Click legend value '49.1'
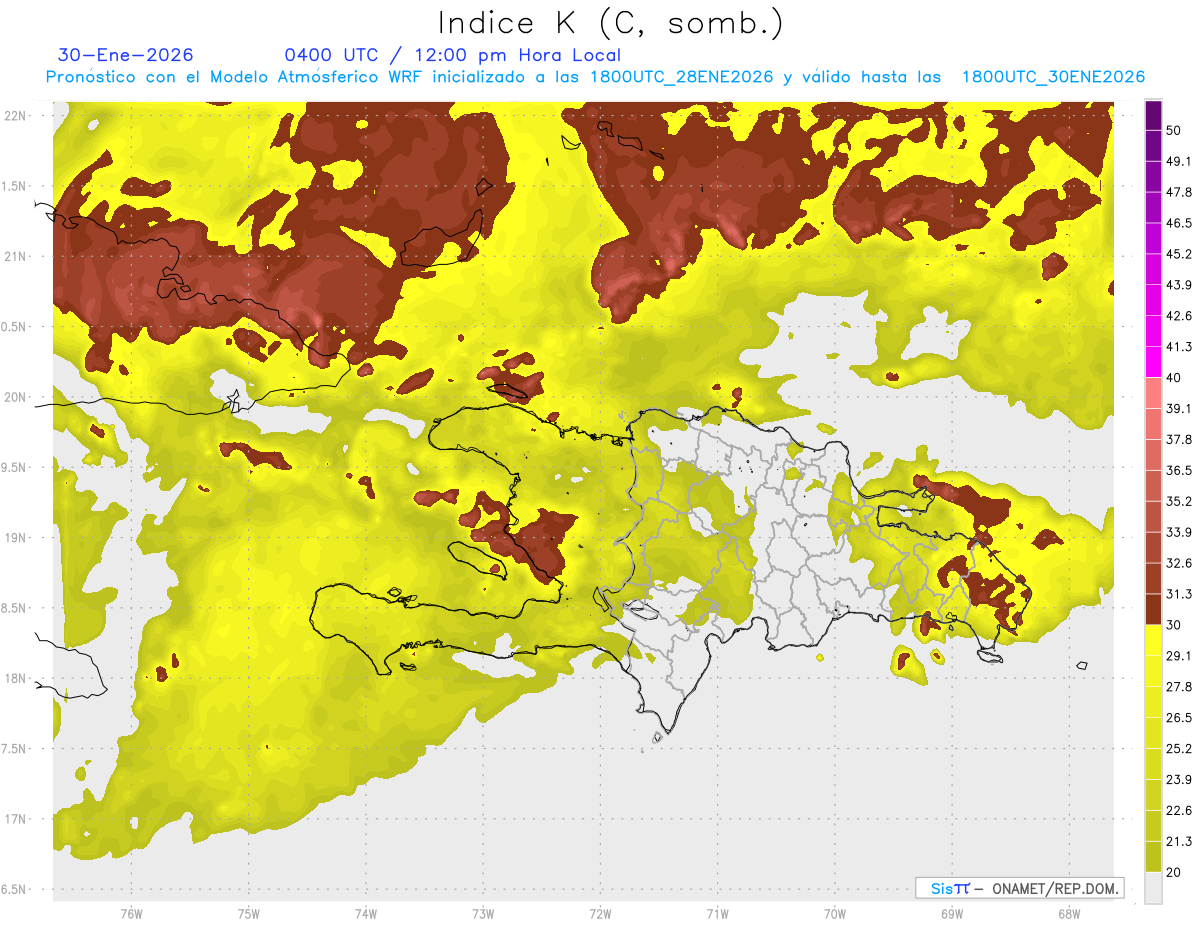Image resolution: width=1200 pixels, height=927 pixels. coord(1179,161)
